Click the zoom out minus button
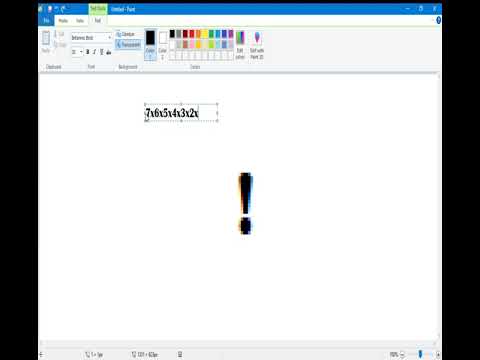 [402, 354]
